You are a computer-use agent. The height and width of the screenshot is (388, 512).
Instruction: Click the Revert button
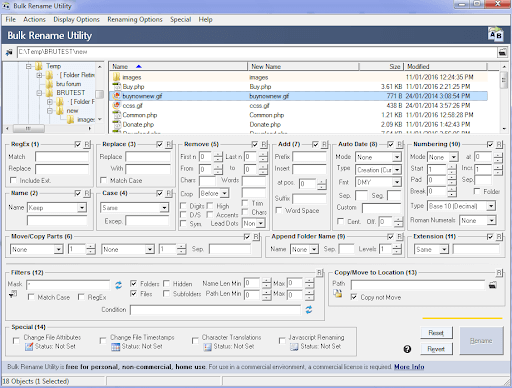point(436,349)
